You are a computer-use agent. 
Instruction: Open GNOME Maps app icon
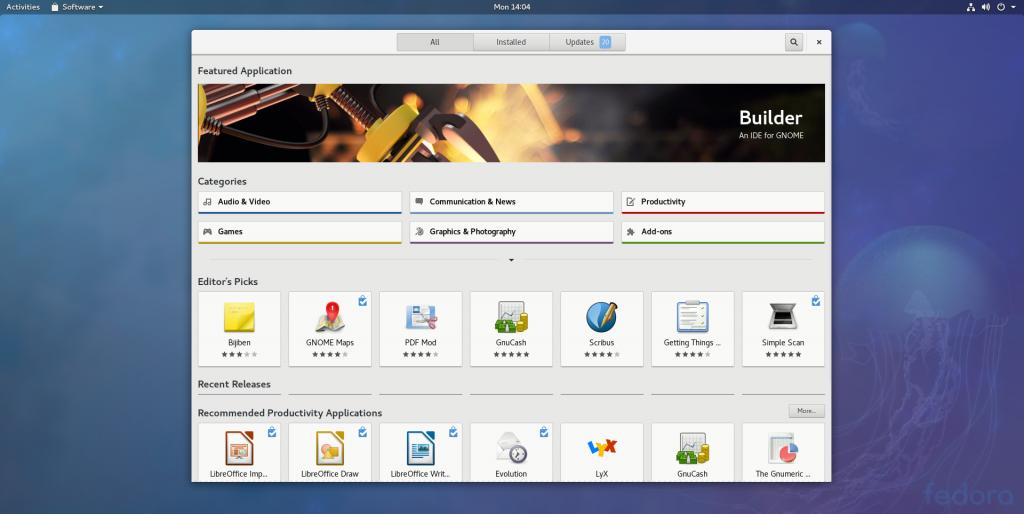pyautogui.click(x=330, y=317)
